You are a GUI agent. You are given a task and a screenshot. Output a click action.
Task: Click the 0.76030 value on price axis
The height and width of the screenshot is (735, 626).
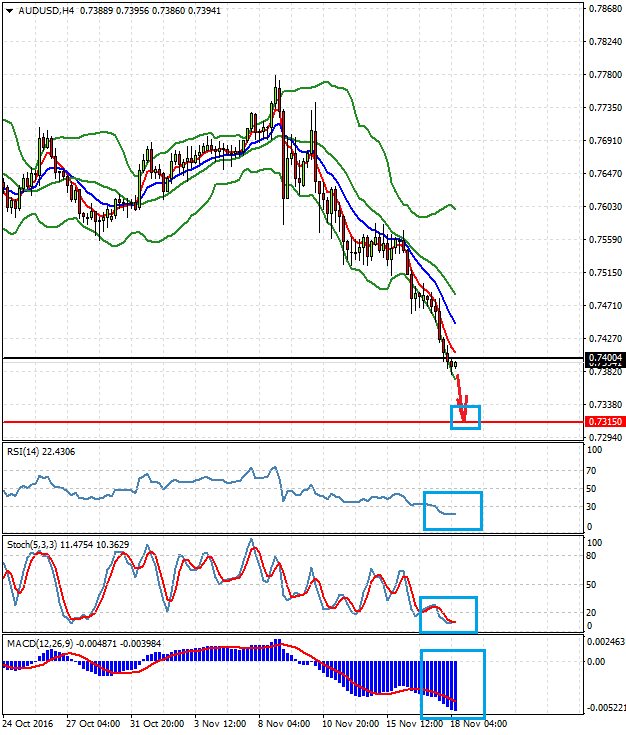605,207
